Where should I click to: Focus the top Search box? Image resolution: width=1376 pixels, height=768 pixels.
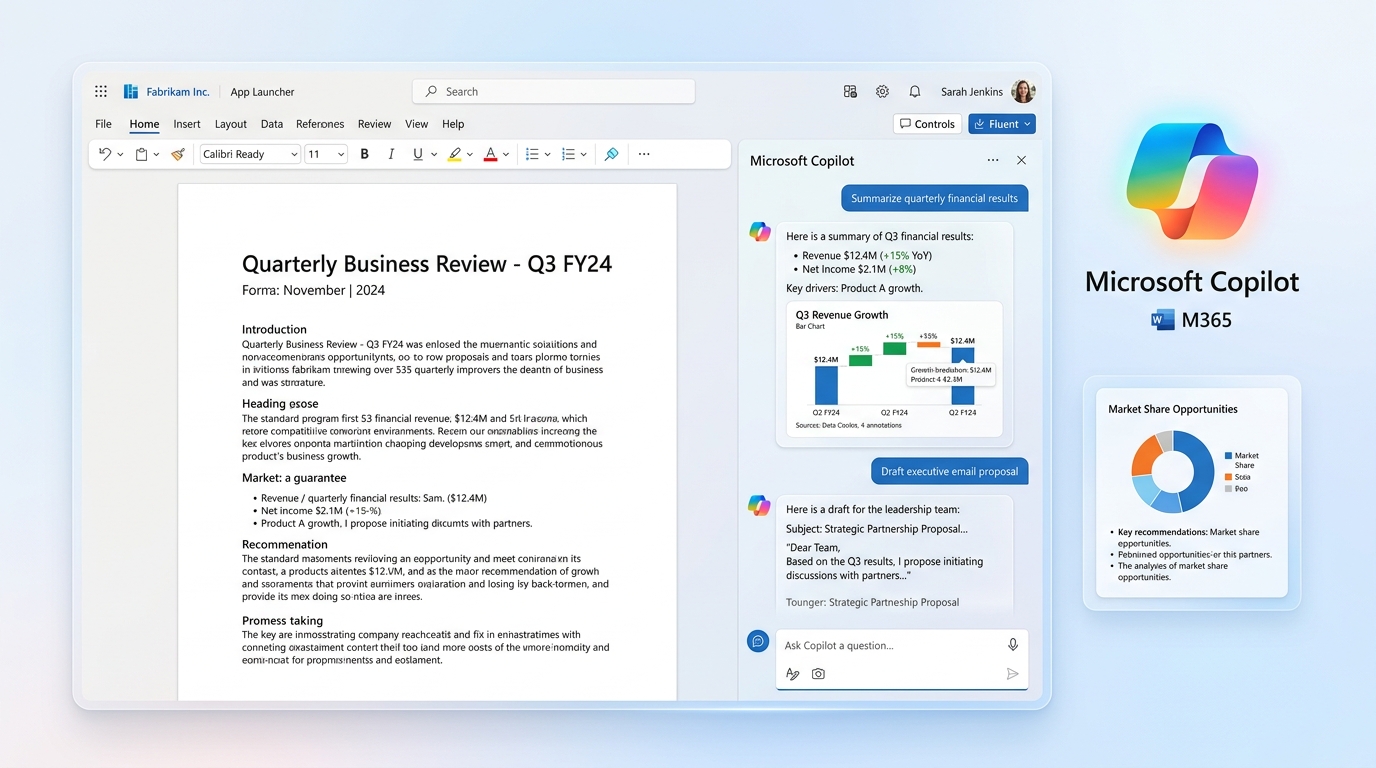tap(554, 91)
